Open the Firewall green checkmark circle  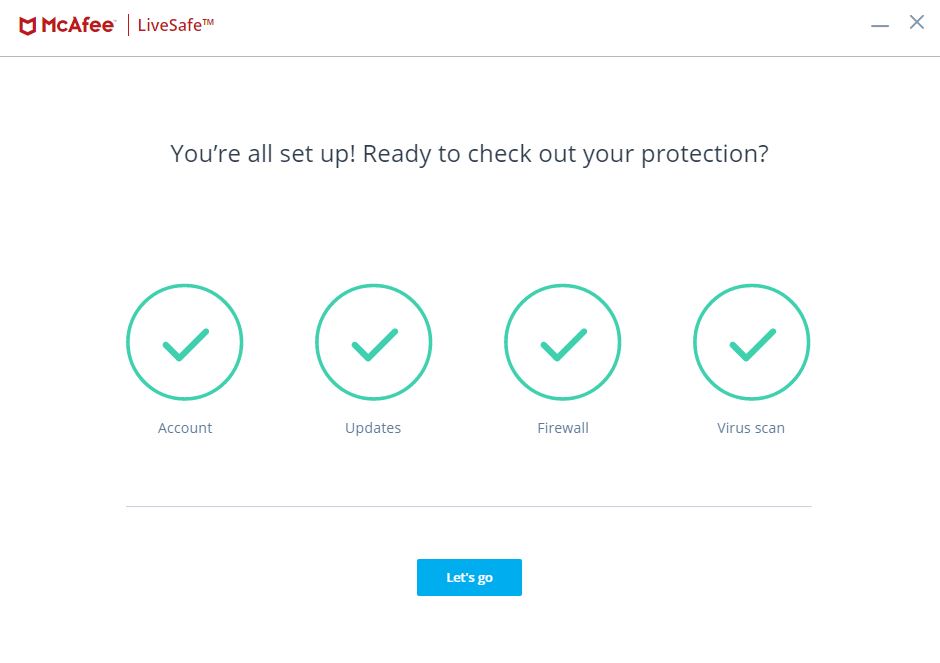(x=562, y=342)
